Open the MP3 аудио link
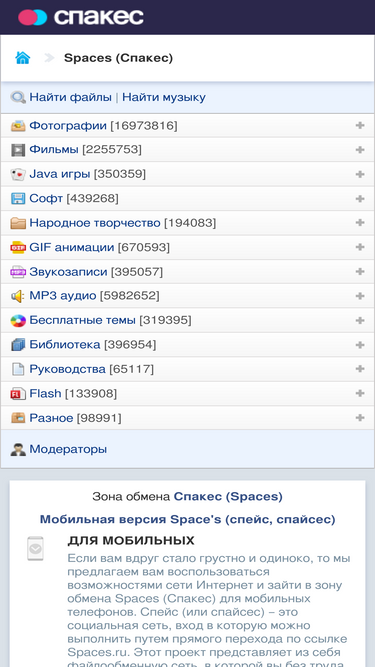Screen dimensions: 375x667 (62, 296)
